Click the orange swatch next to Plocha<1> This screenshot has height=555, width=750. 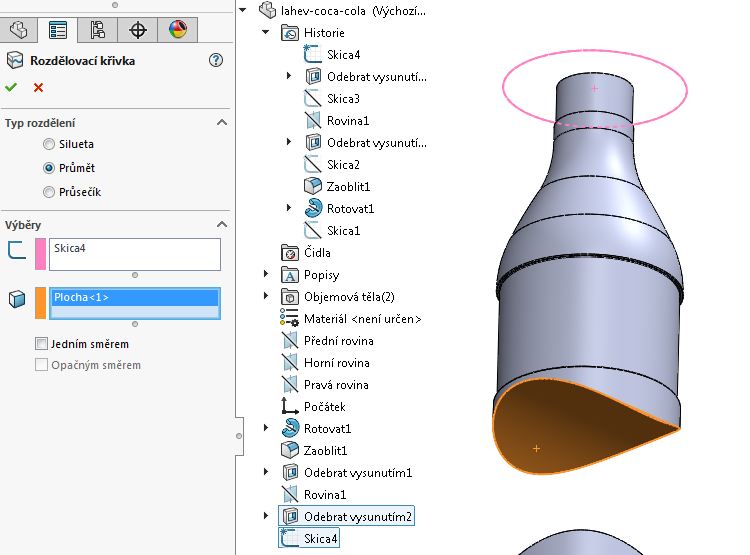coord(41,303)
